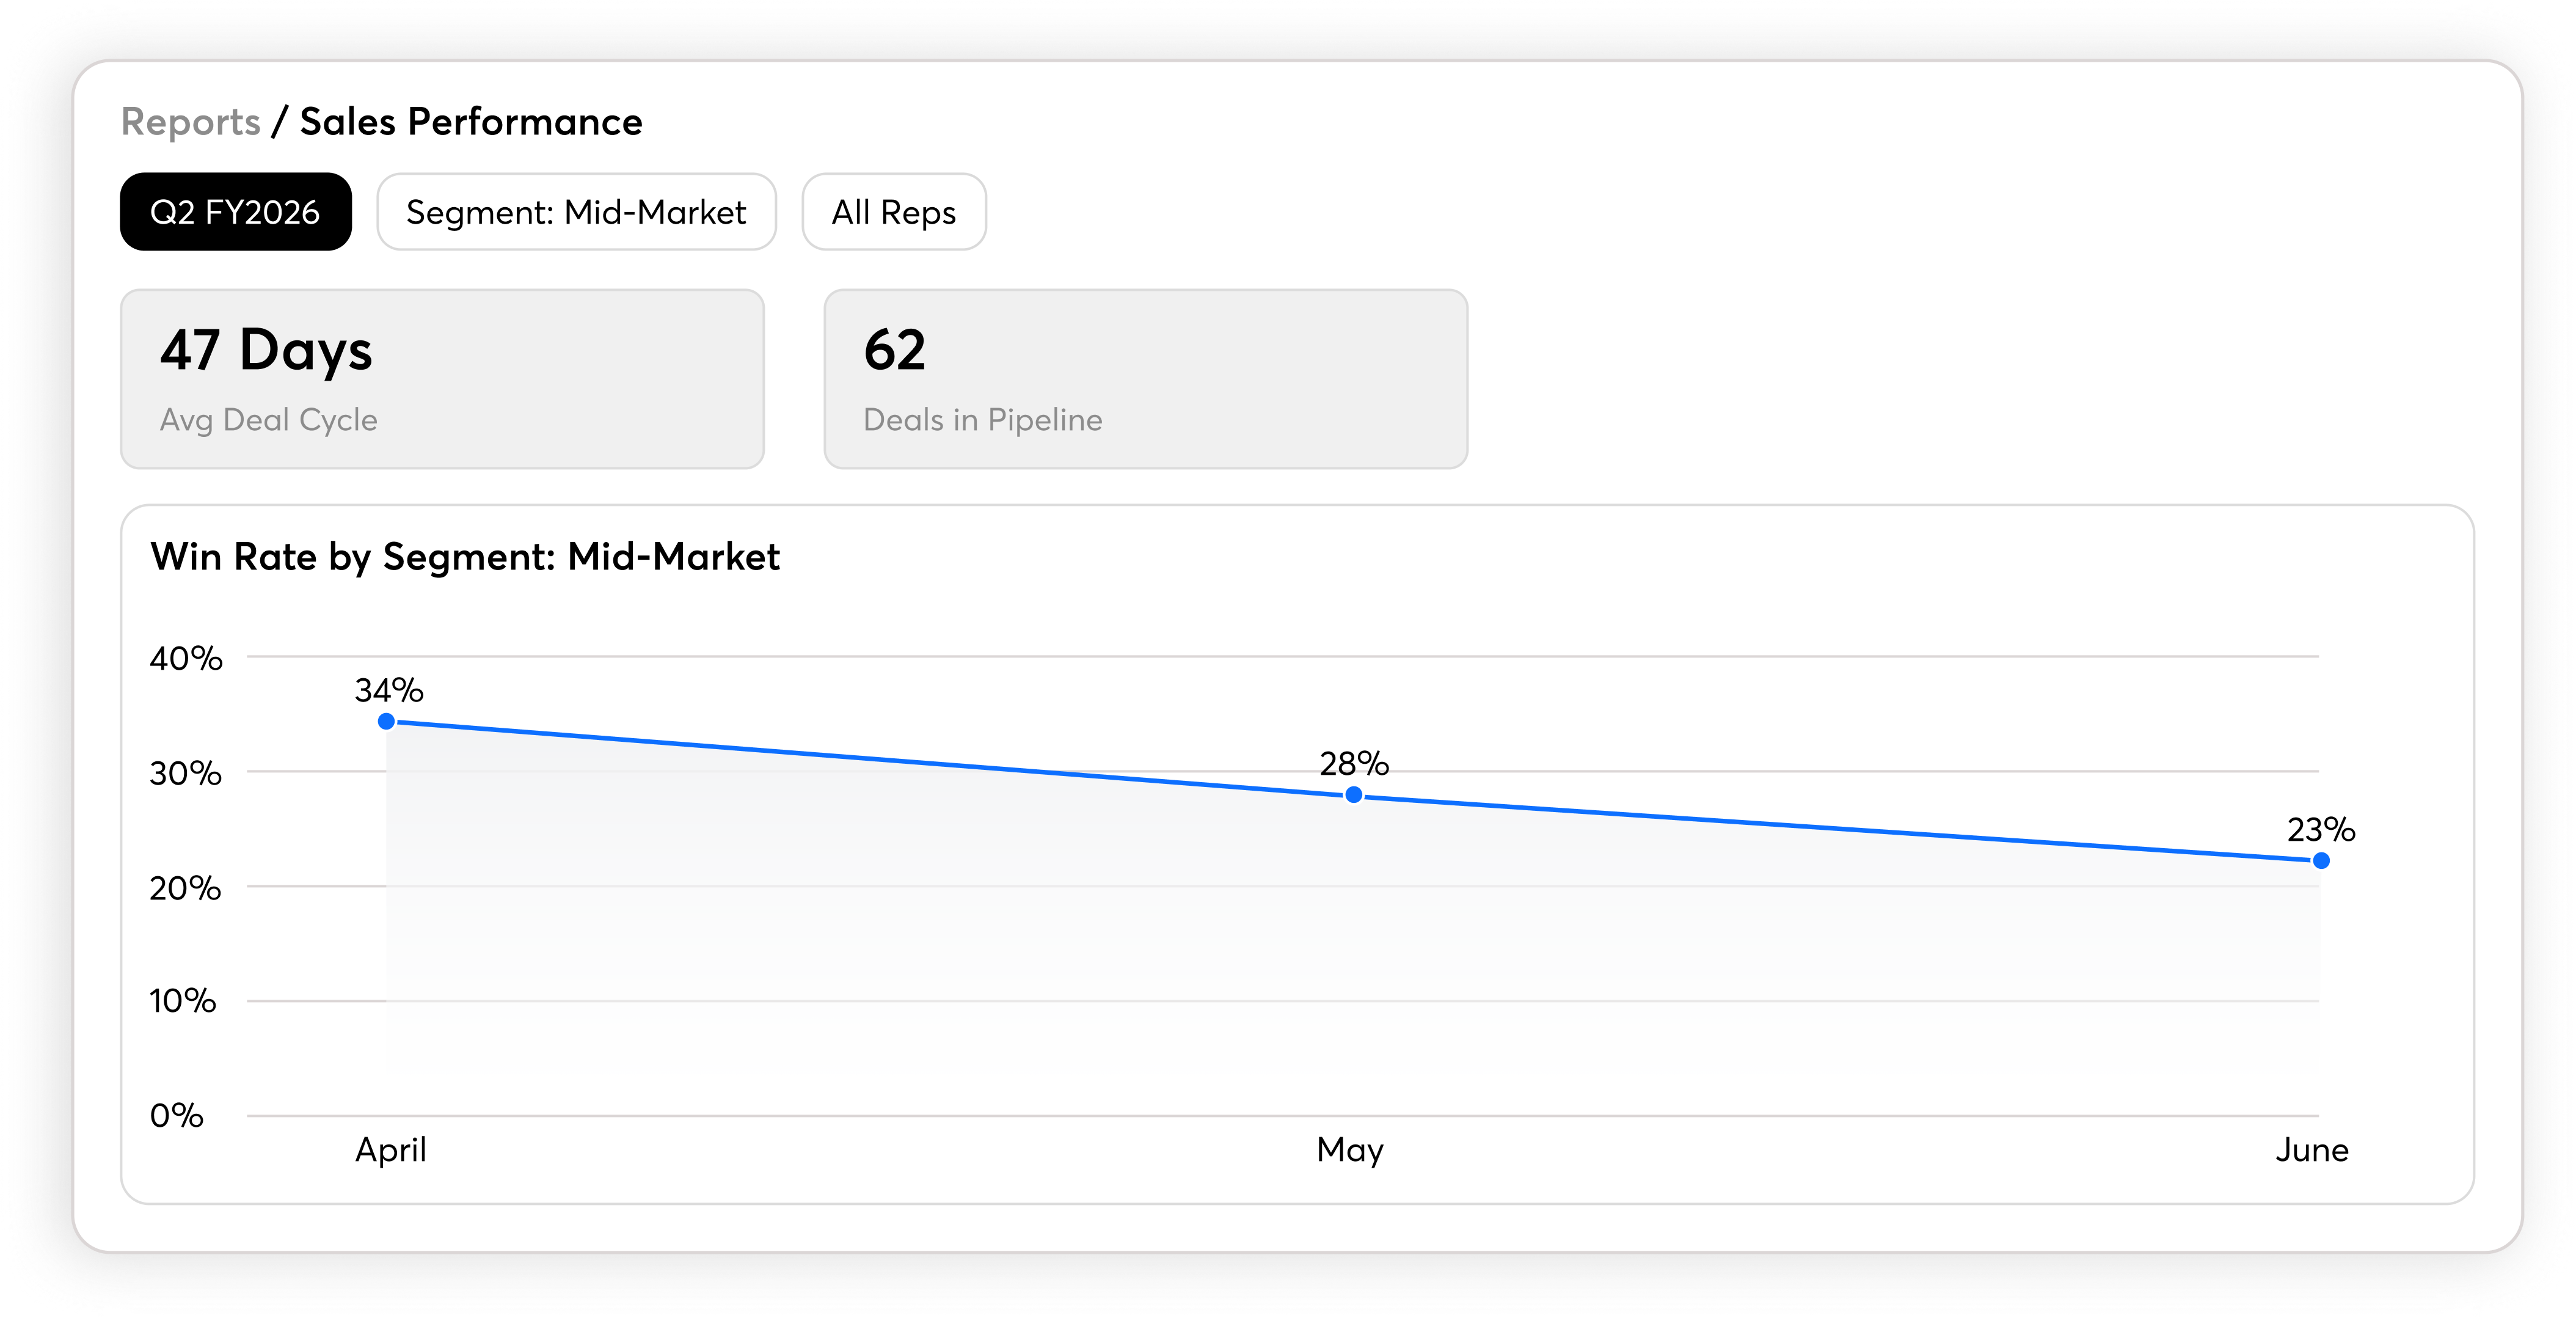Open the Reports breadcrumb link
Screen dimensions: 2576x1318
tap(190, 122)
